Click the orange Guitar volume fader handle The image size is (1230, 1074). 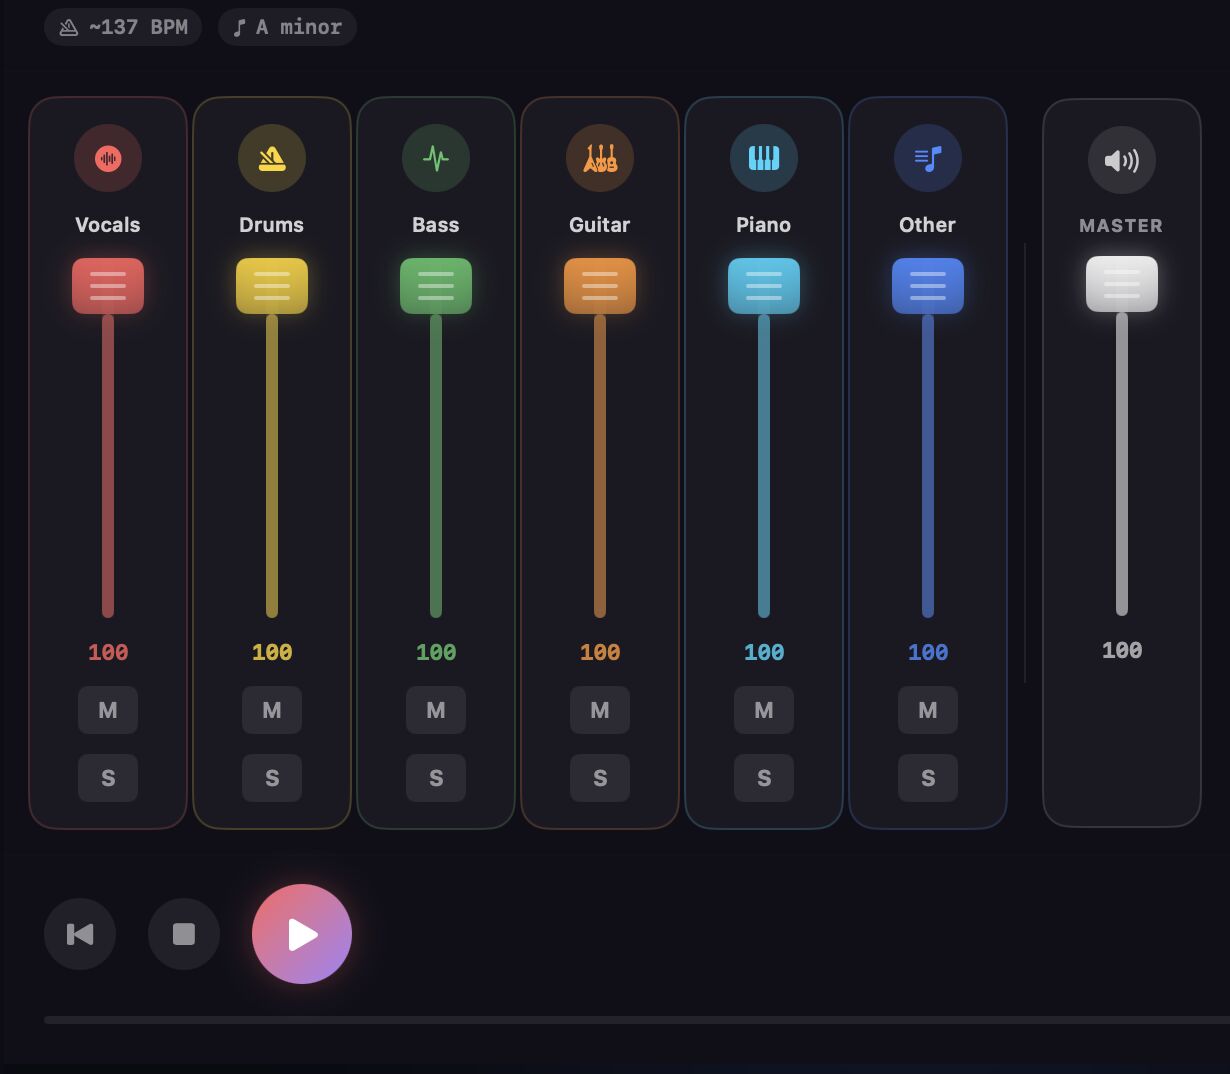click(x=600, y=286)
